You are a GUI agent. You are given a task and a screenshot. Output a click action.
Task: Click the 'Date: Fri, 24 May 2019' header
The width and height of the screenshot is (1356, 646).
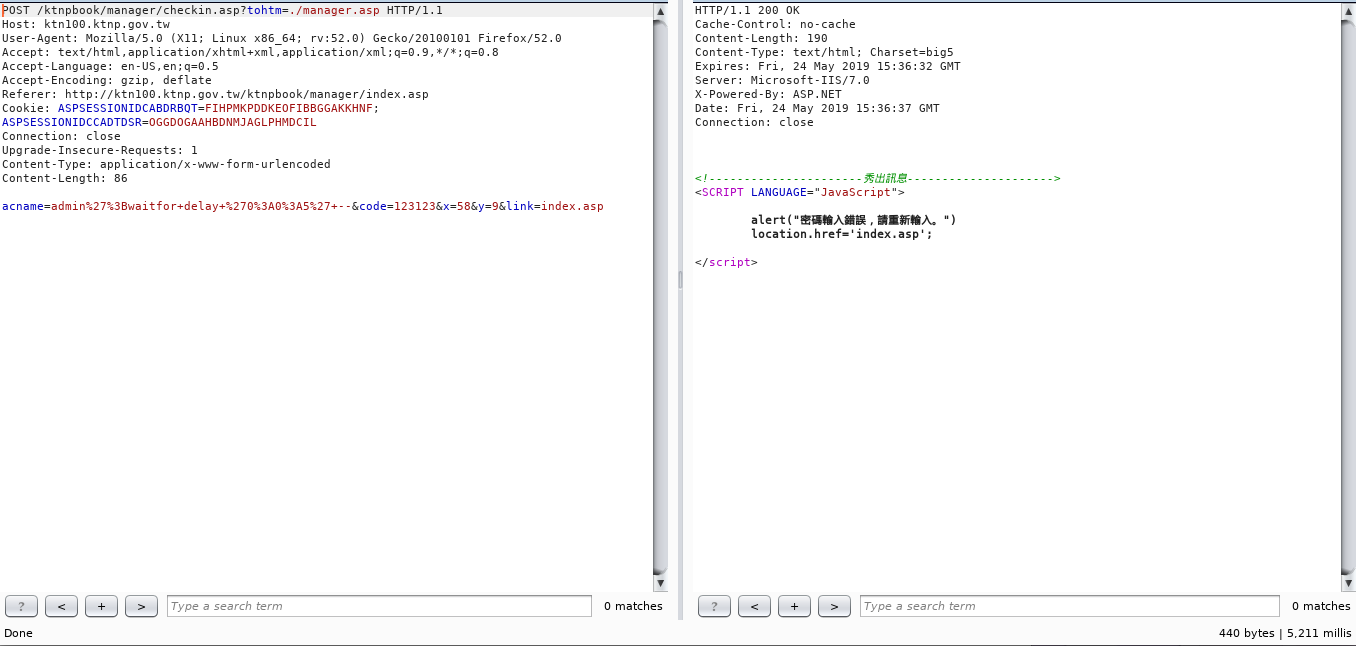(817, 108)
